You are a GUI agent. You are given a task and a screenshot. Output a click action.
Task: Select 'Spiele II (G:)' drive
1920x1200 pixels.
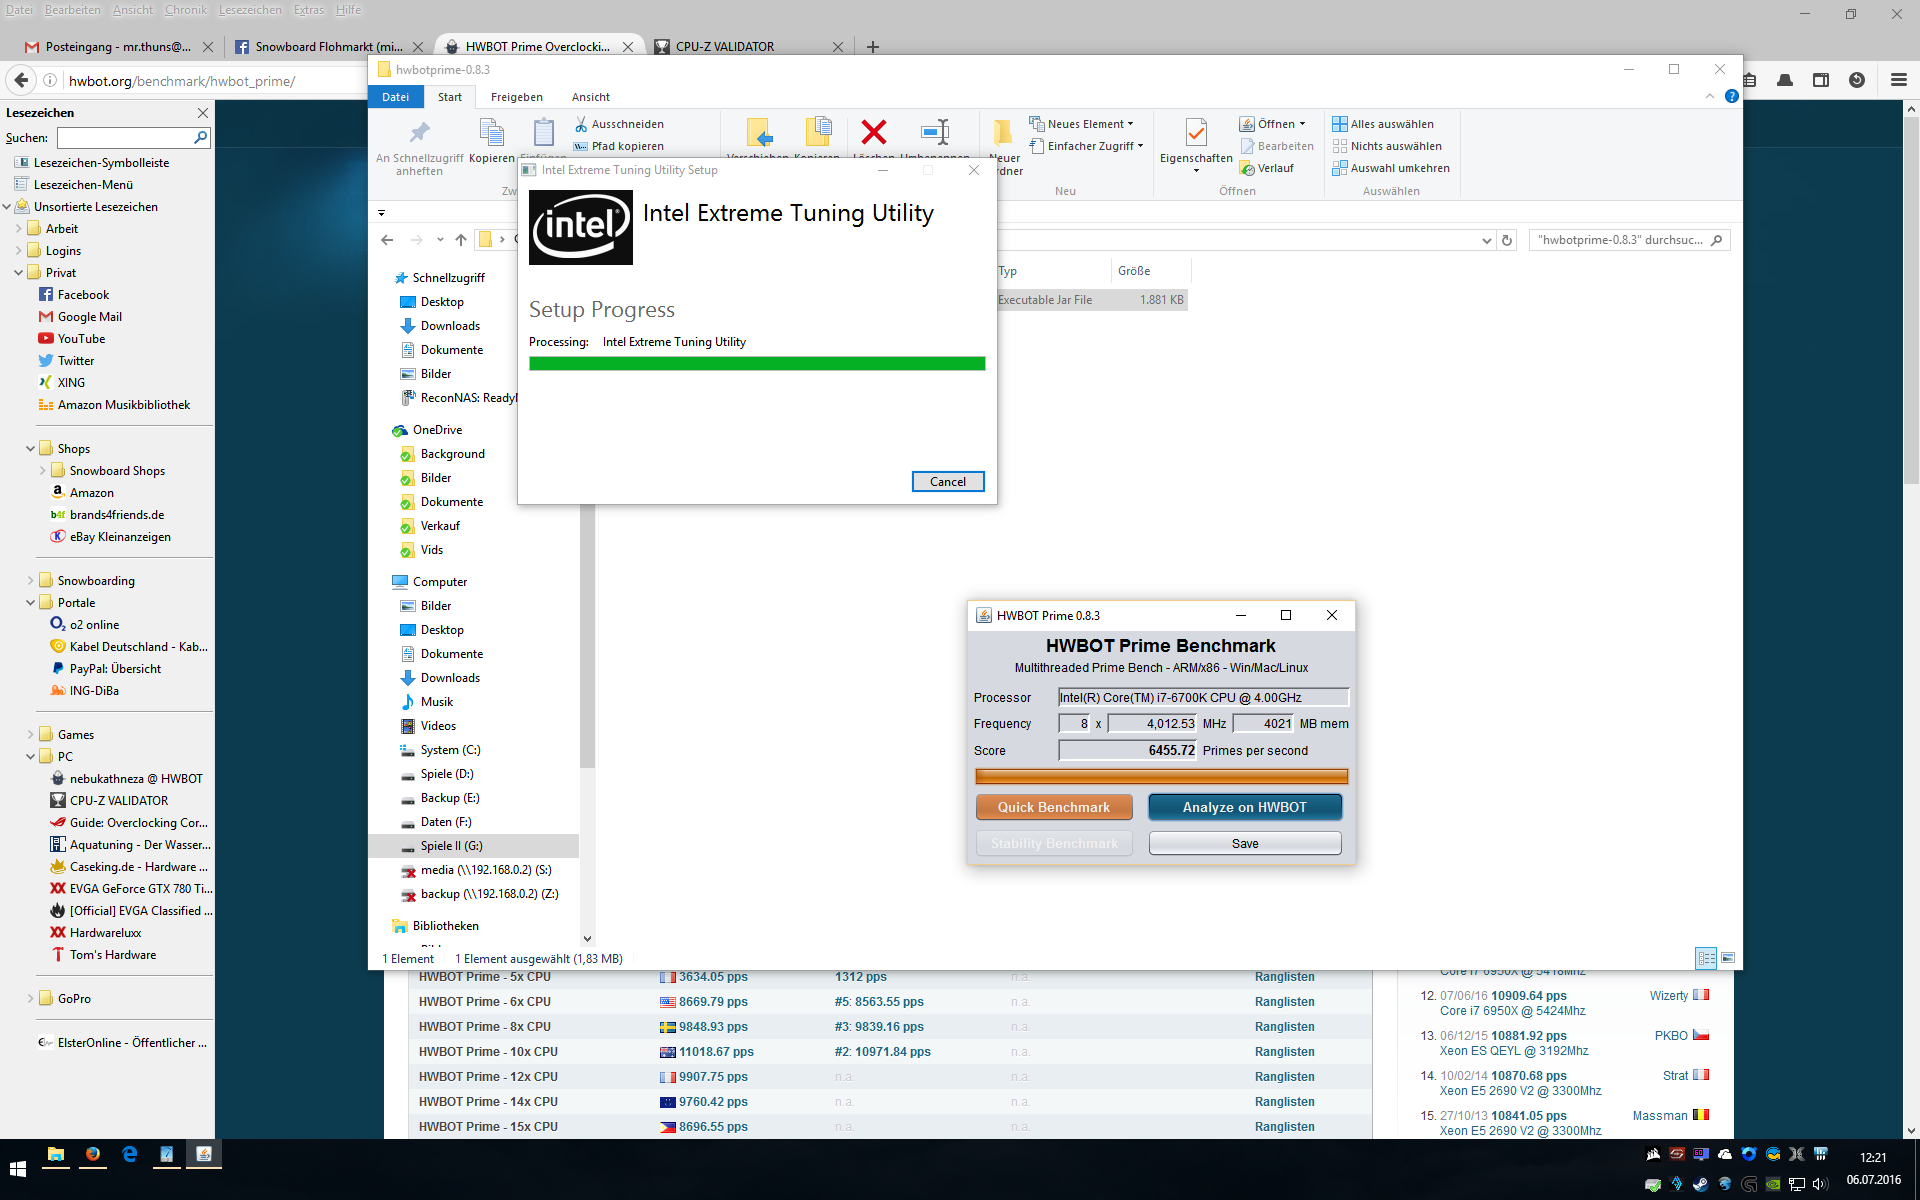pos(451,846)
